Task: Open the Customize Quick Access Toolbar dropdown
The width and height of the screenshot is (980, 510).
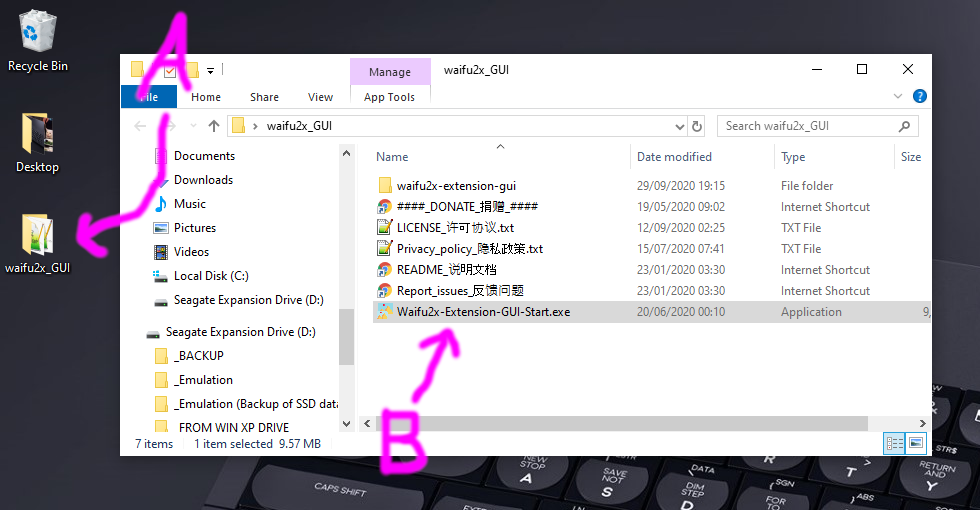Action: (211, 71)
